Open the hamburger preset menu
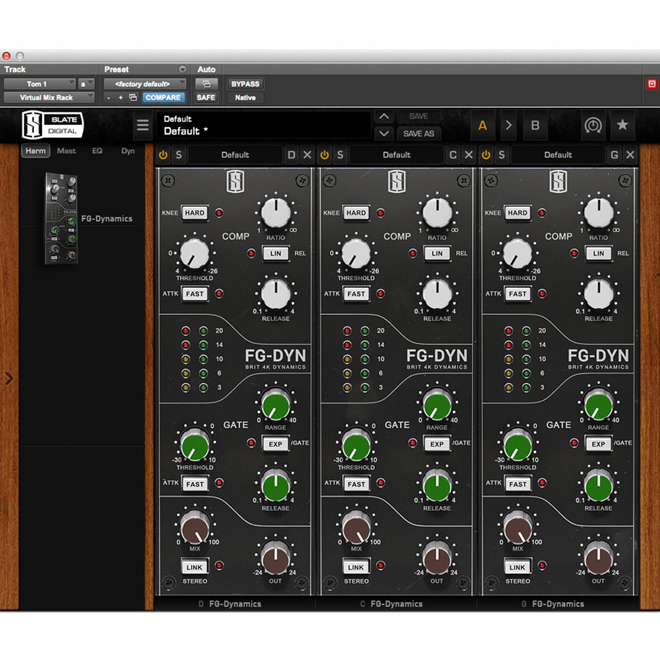 coord(142,126)
